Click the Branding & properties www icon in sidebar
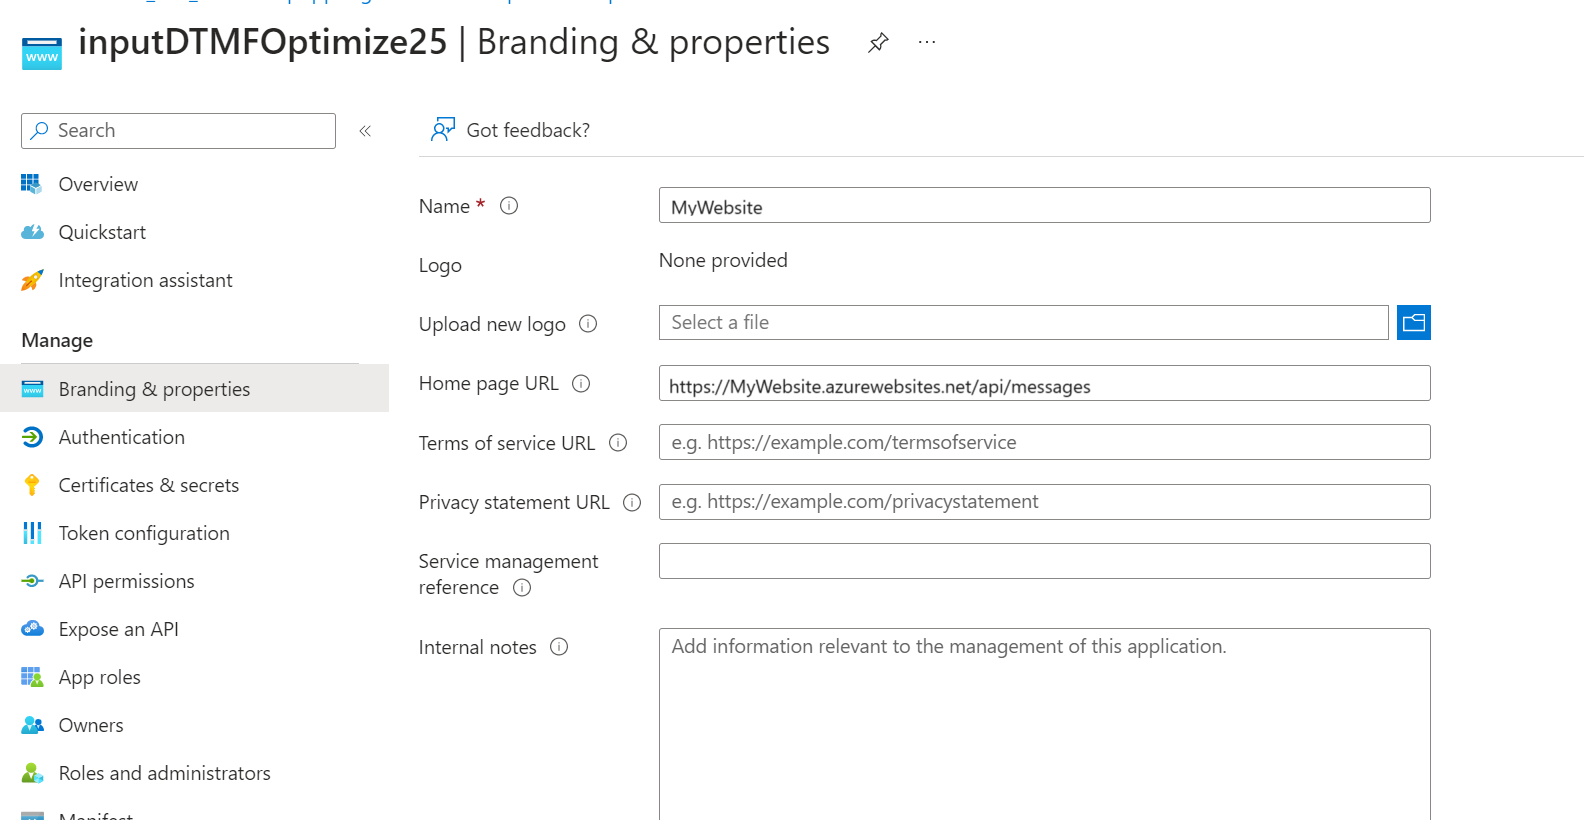Screen dimensions: 1584x820 pos(32,389)
